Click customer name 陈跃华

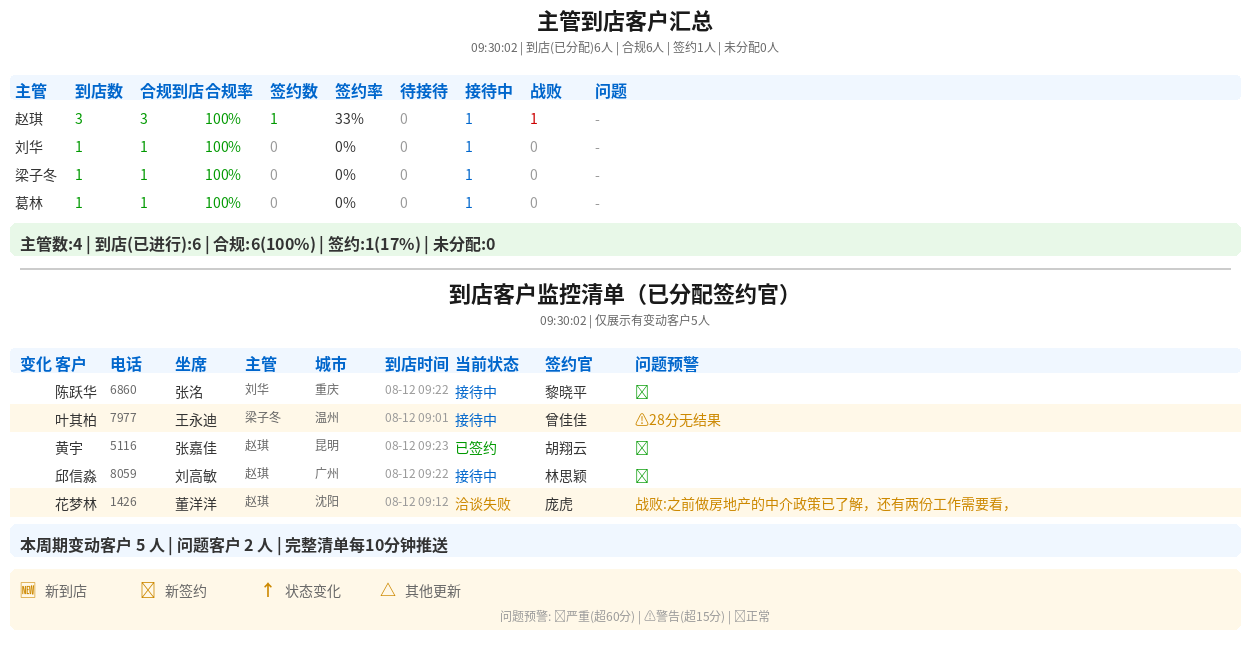[76, 392]
